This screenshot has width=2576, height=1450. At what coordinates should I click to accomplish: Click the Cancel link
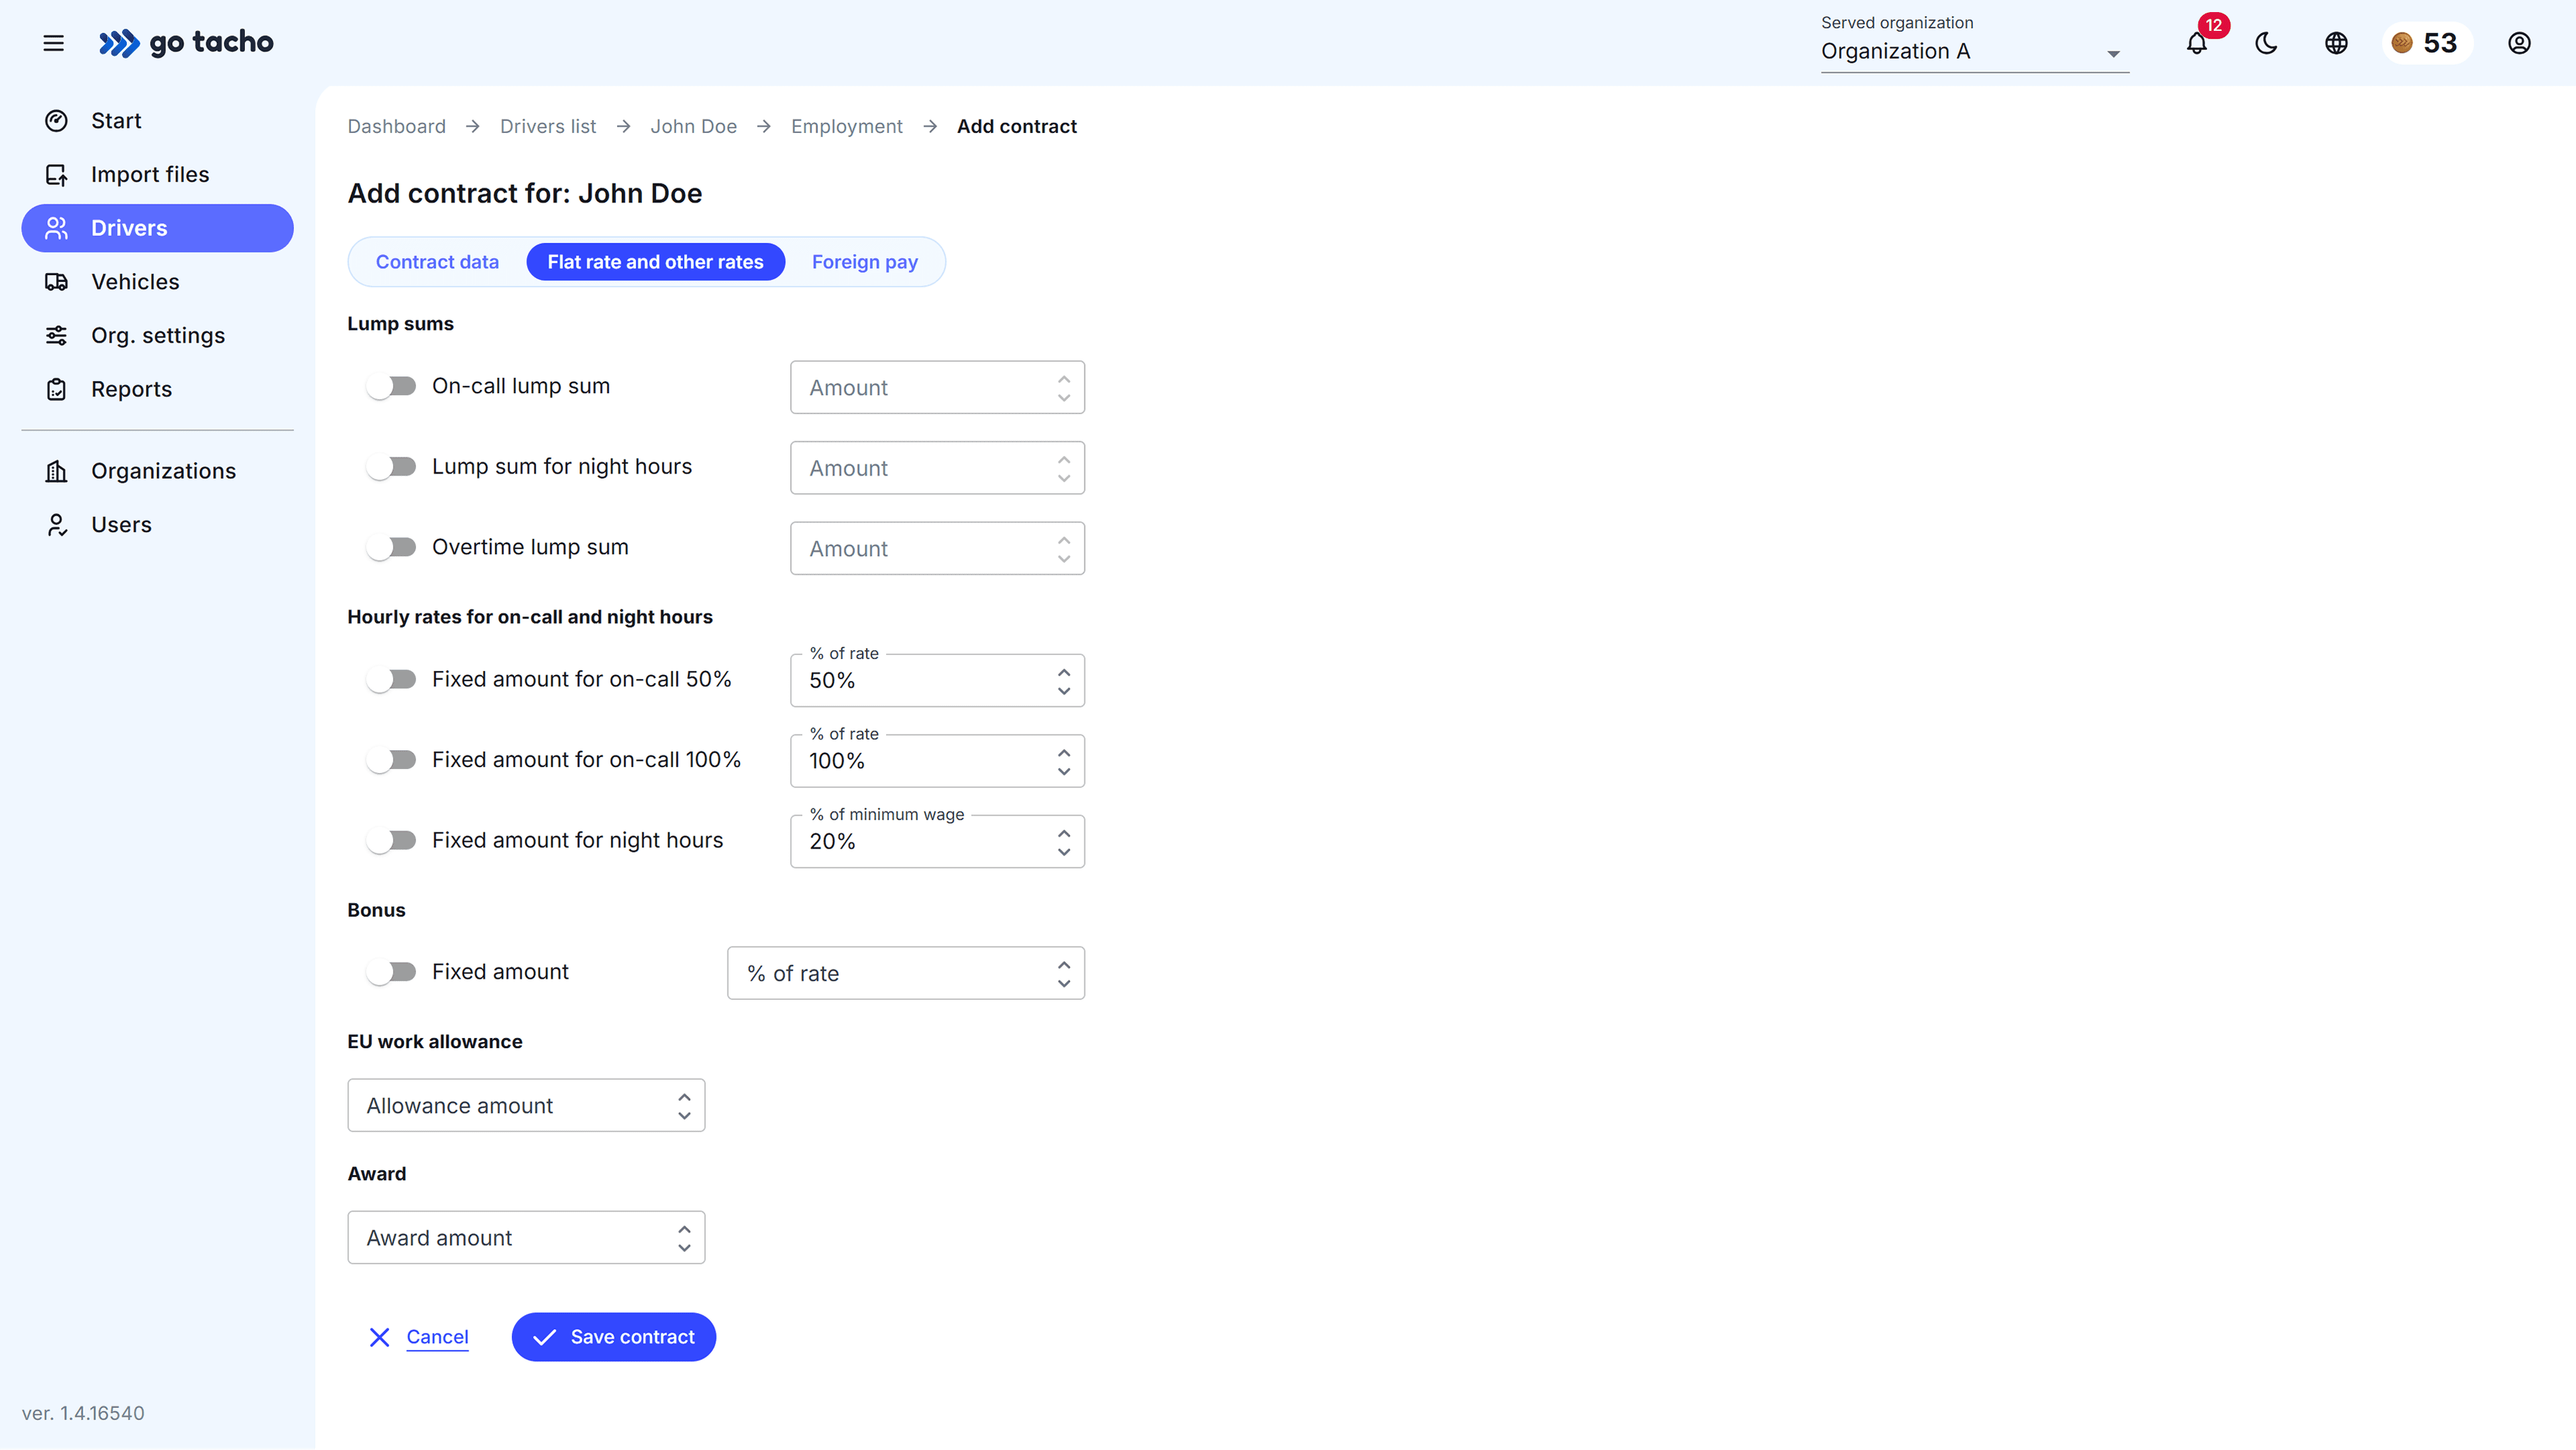436,1337
